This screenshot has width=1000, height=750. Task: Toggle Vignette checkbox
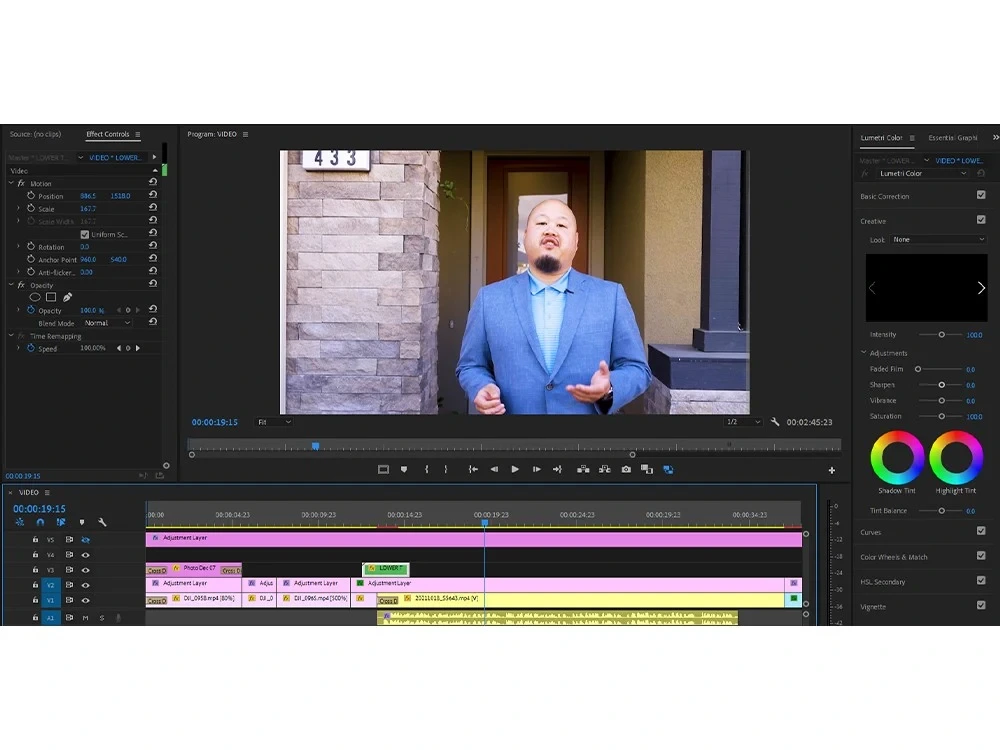[981, 605]
